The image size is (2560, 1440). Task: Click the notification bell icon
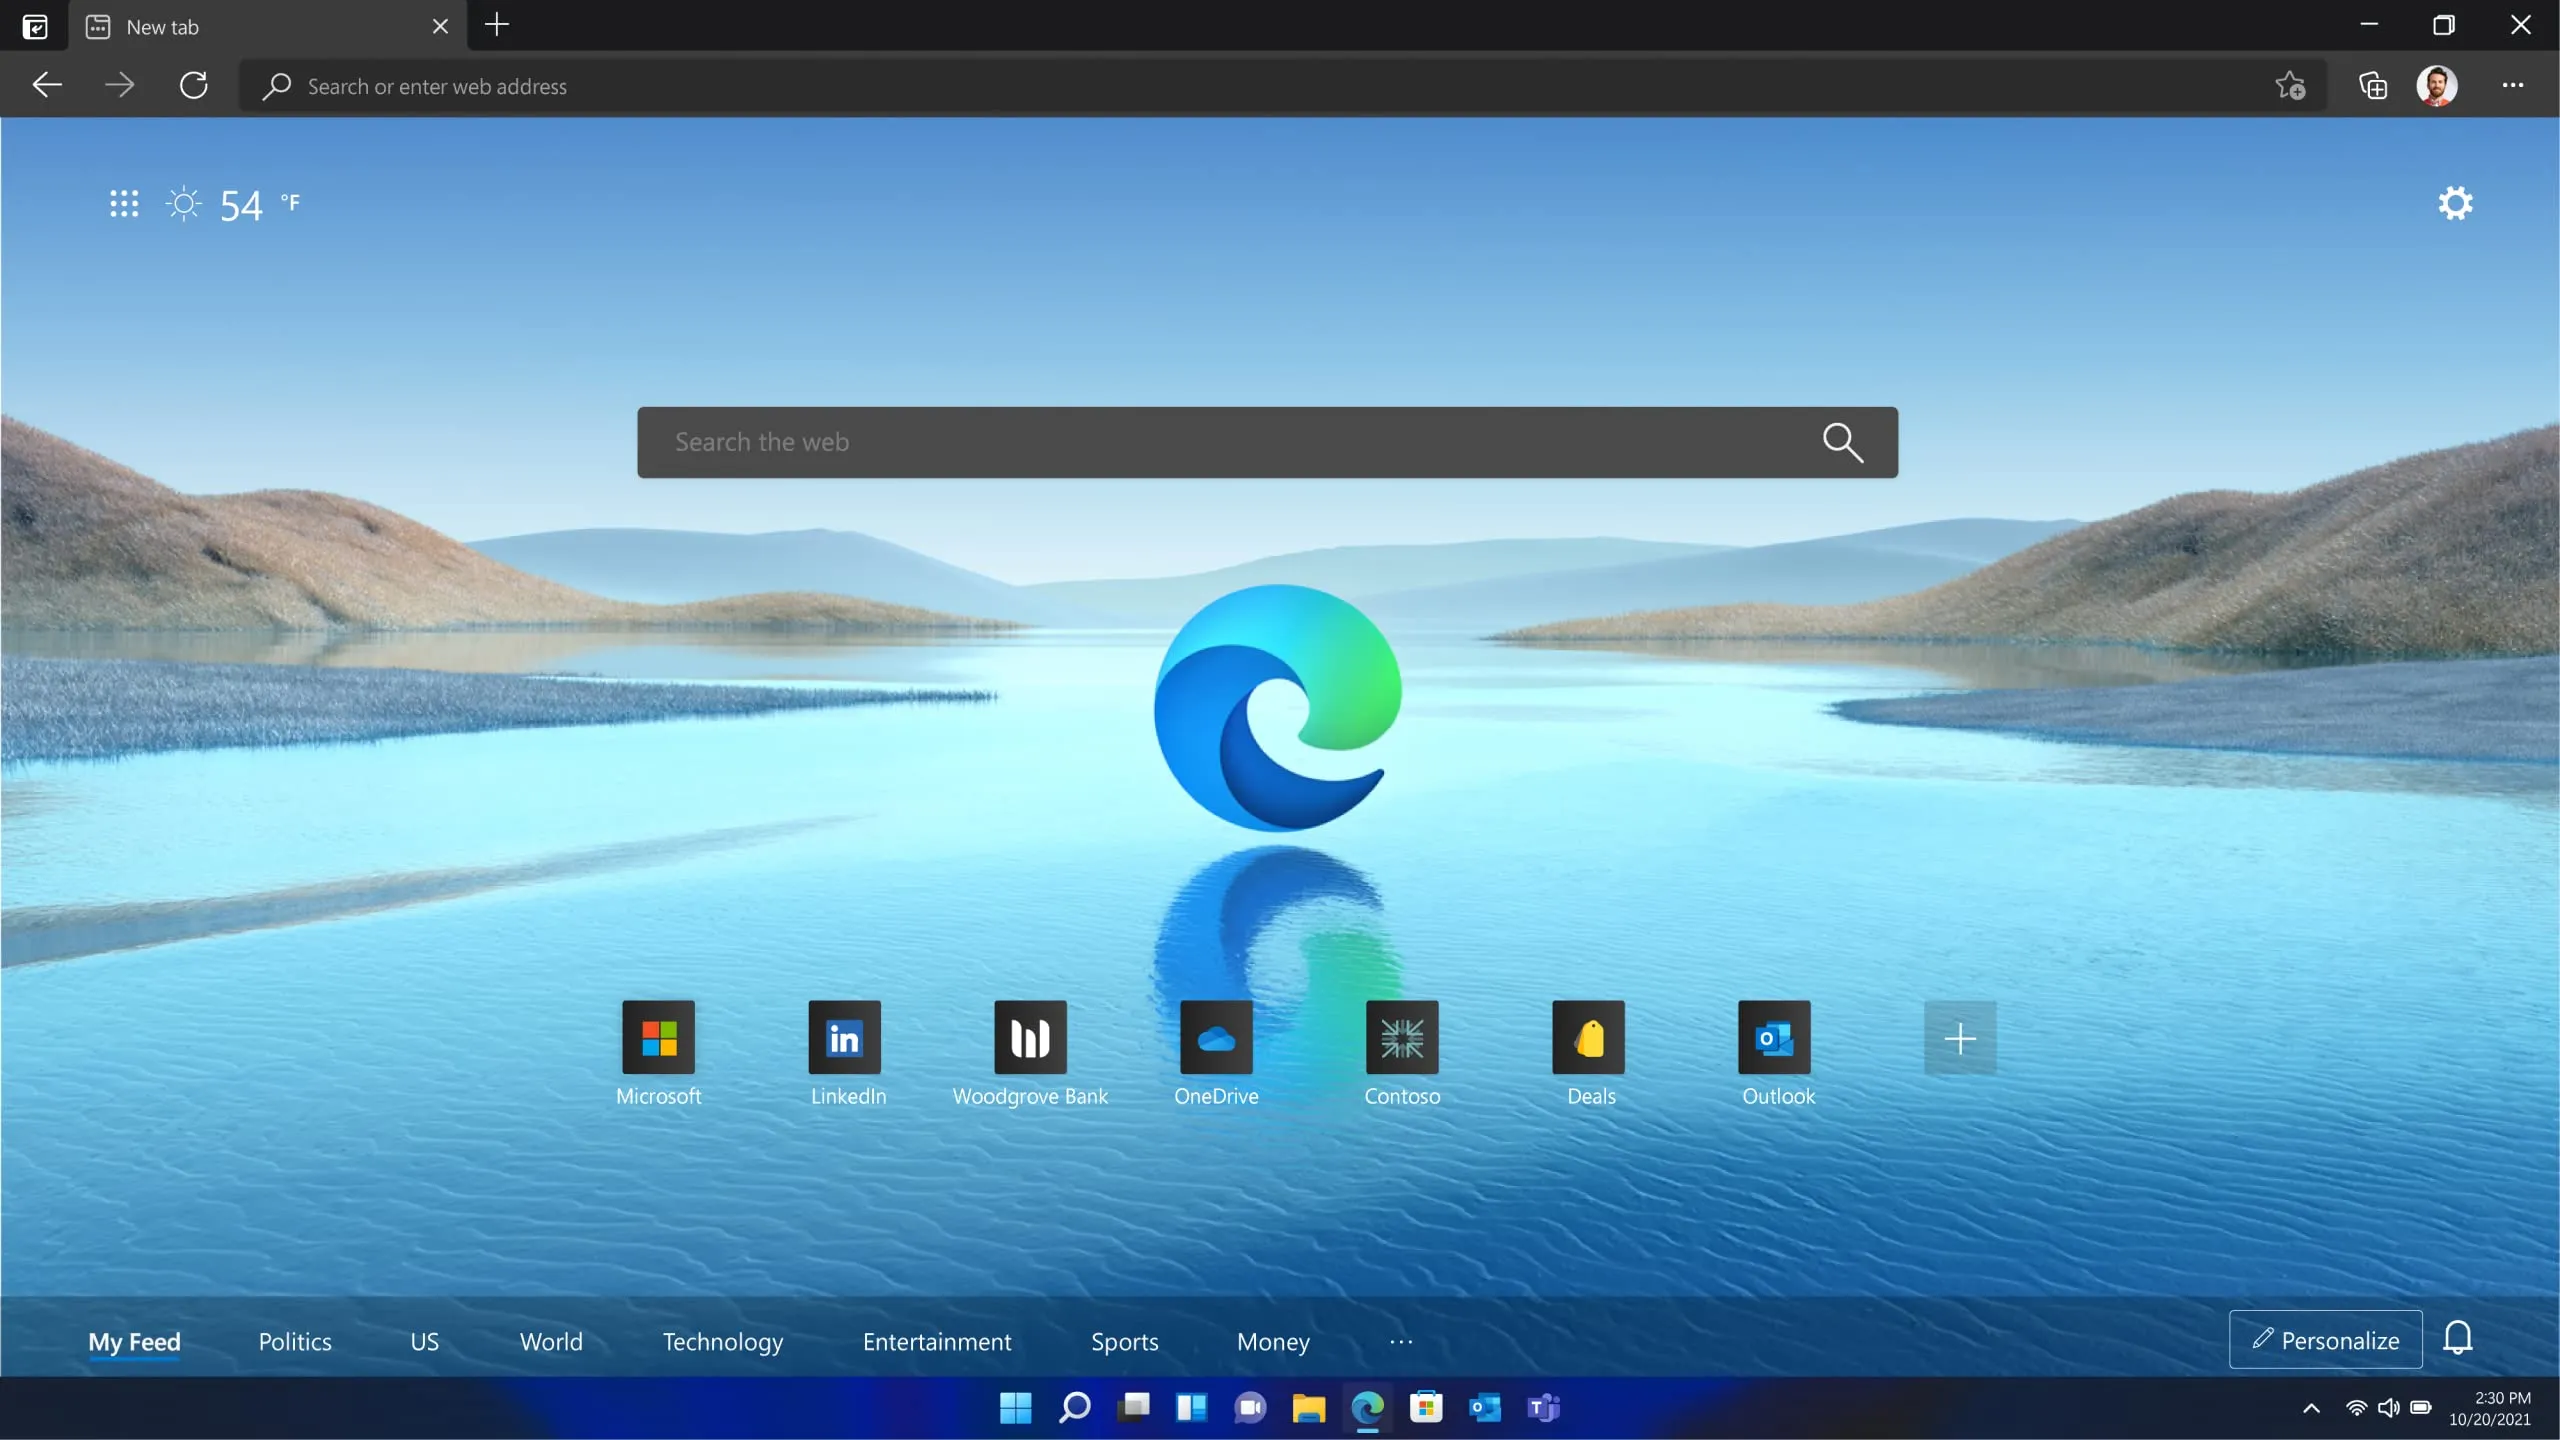(x=2458, y=1338)
